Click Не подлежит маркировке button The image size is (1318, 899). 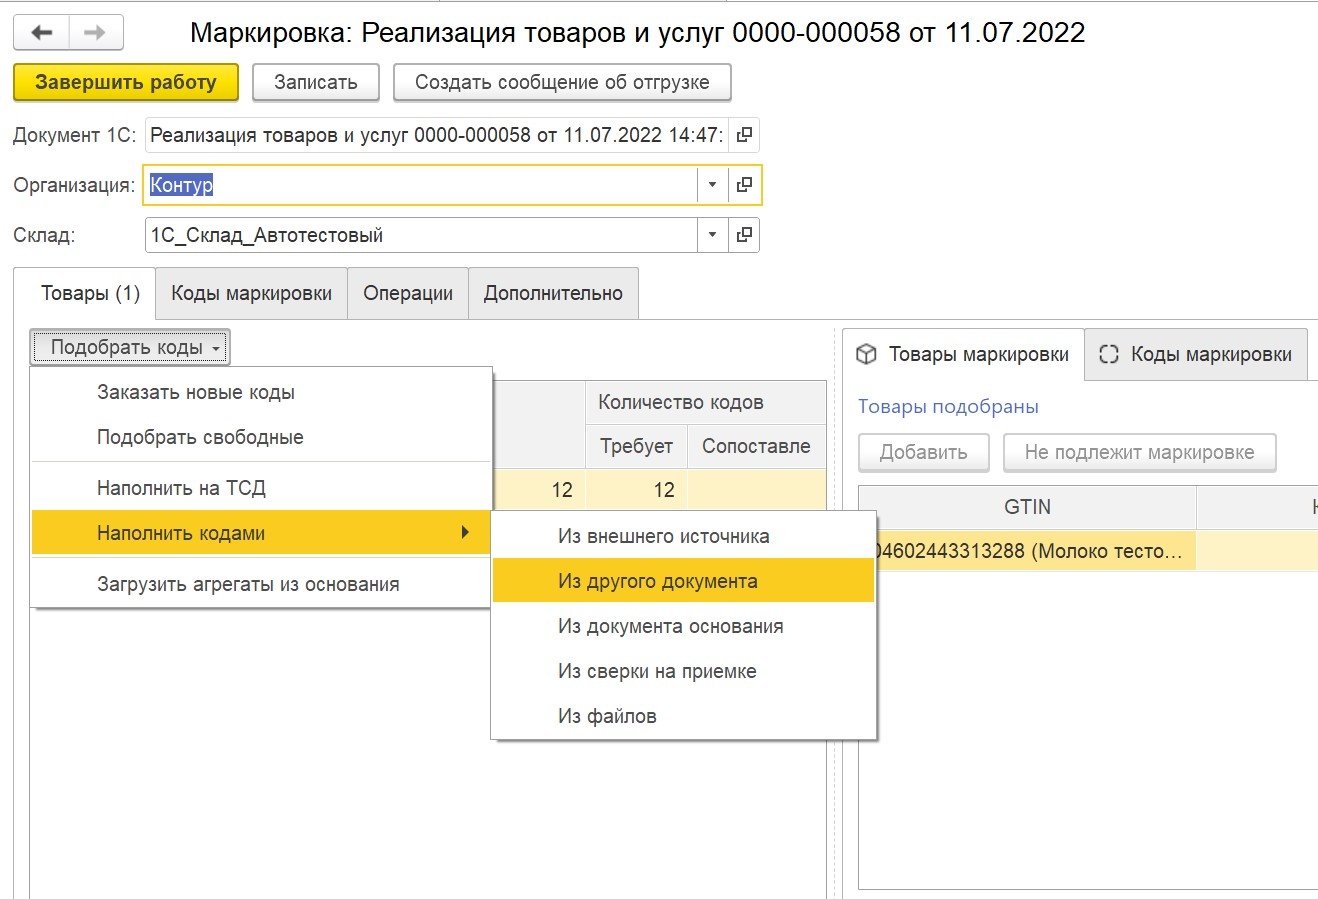click(x=1140, y=452)
